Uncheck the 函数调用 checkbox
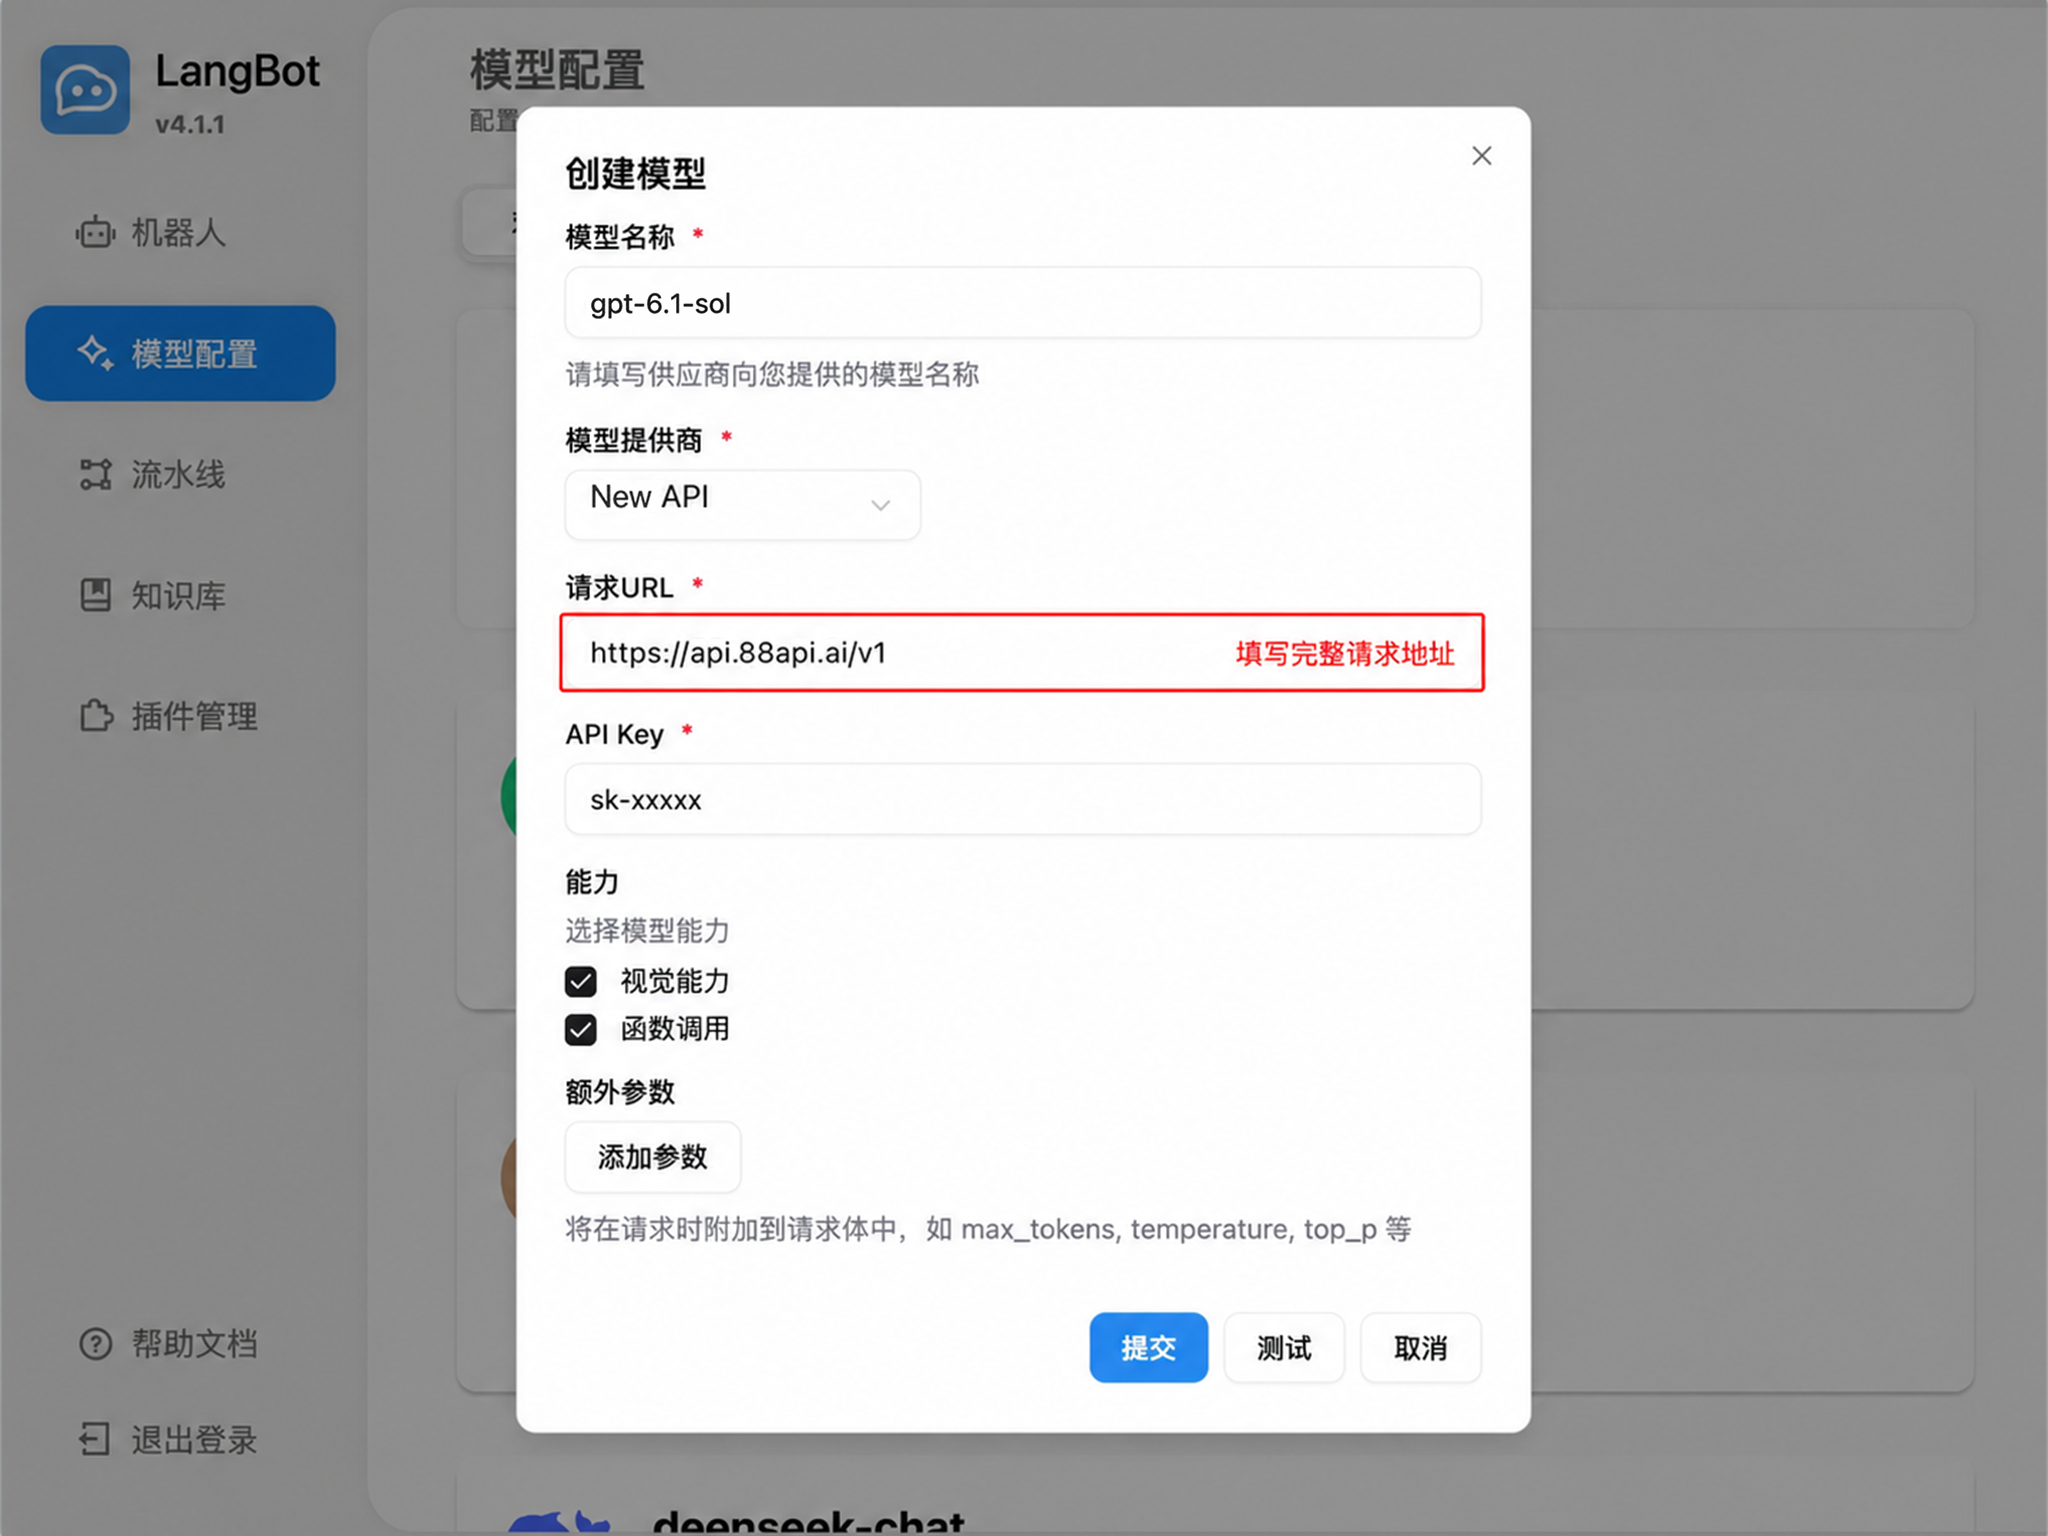This screenshot has width=2048, height=1536. (581, 1029)
